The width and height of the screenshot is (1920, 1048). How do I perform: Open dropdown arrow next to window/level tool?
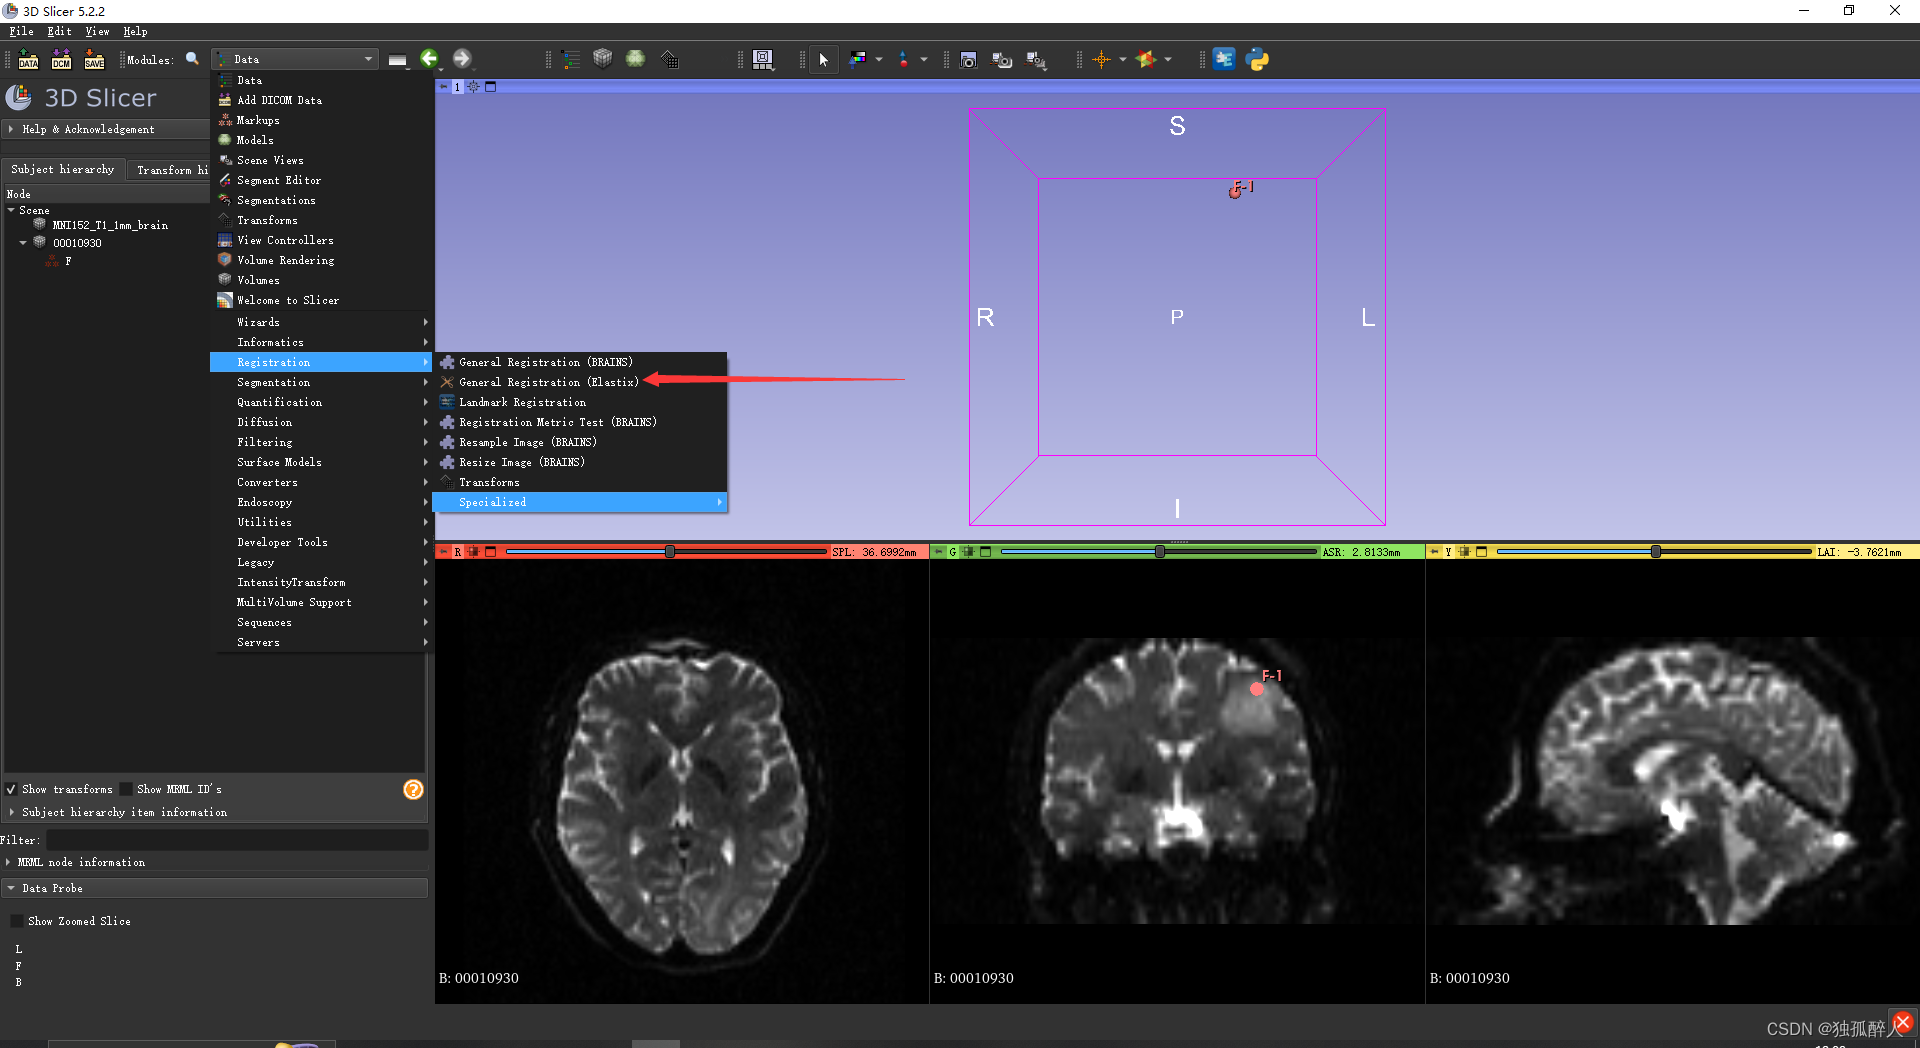click(879, 59)
